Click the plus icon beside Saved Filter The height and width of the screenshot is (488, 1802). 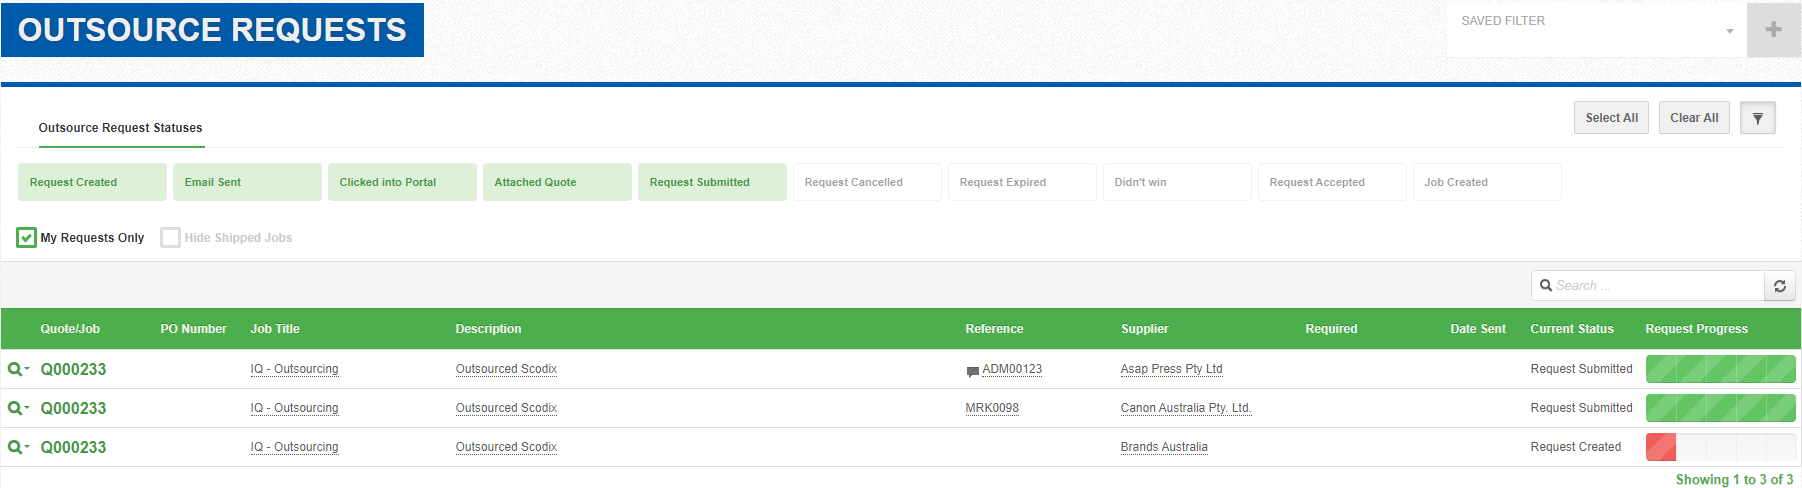1773,30
